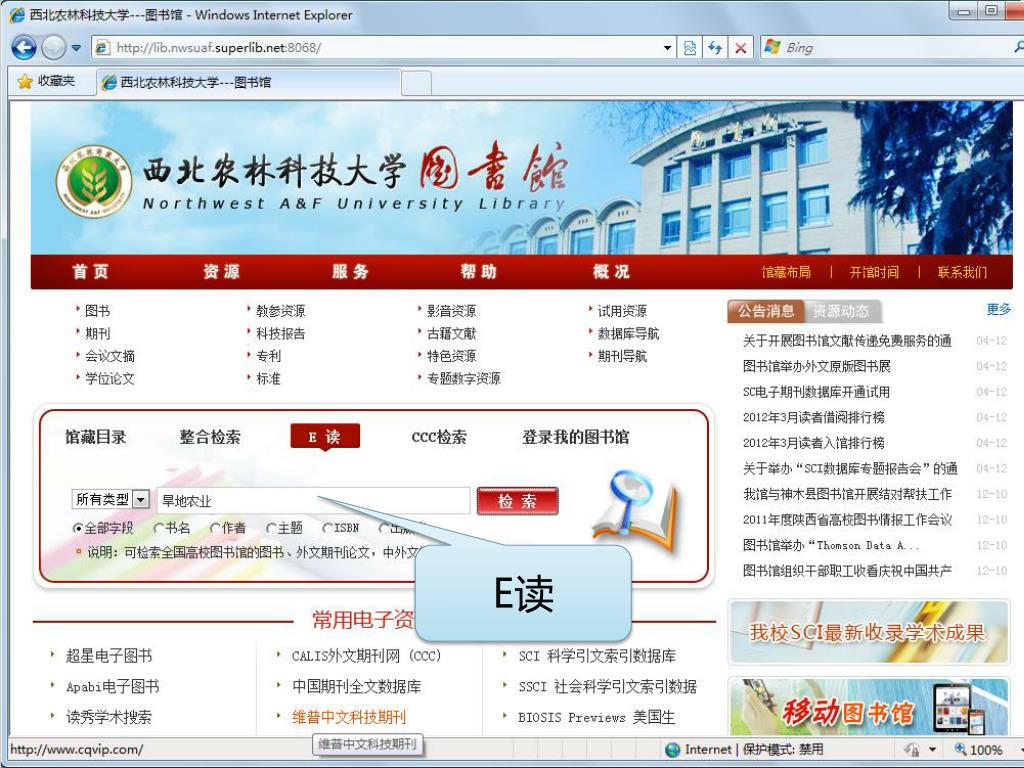Select the 西北农林科技大学---图书馆 browser tab
This screenshot has height=768, width=1024.
pos(248,82)
